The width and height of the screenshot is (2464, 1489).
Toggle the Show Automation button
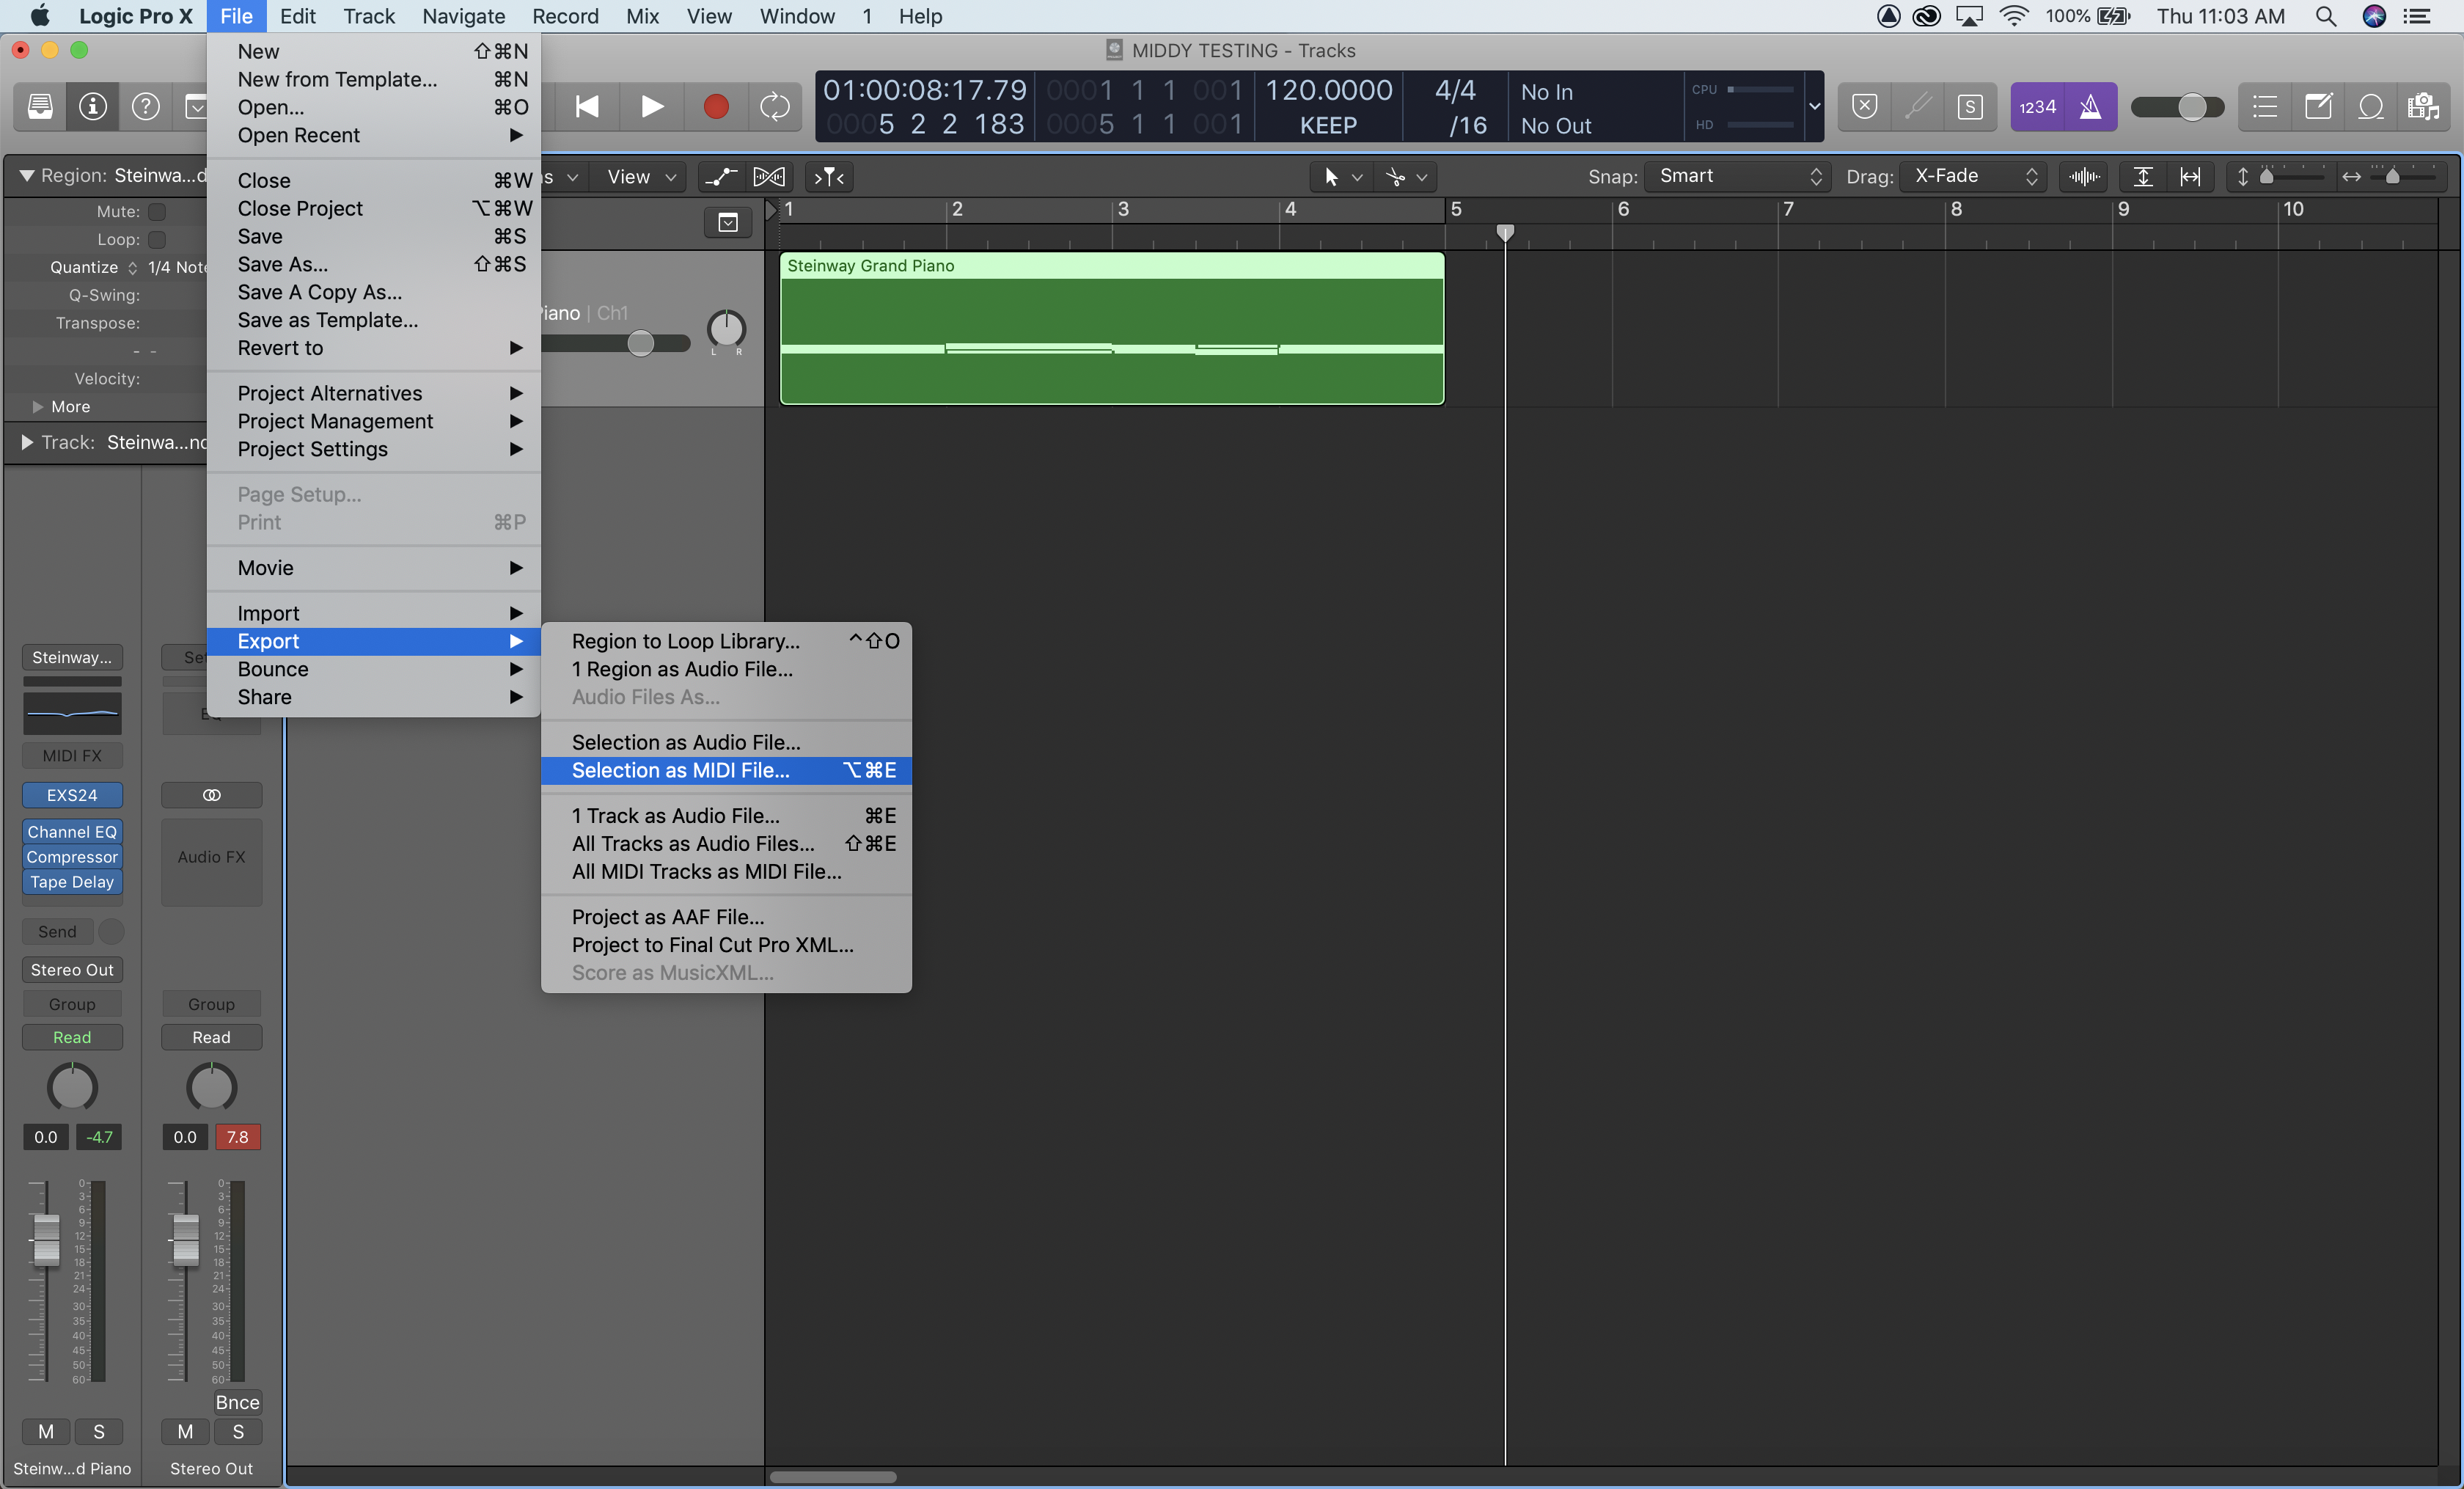pos(721,177)
